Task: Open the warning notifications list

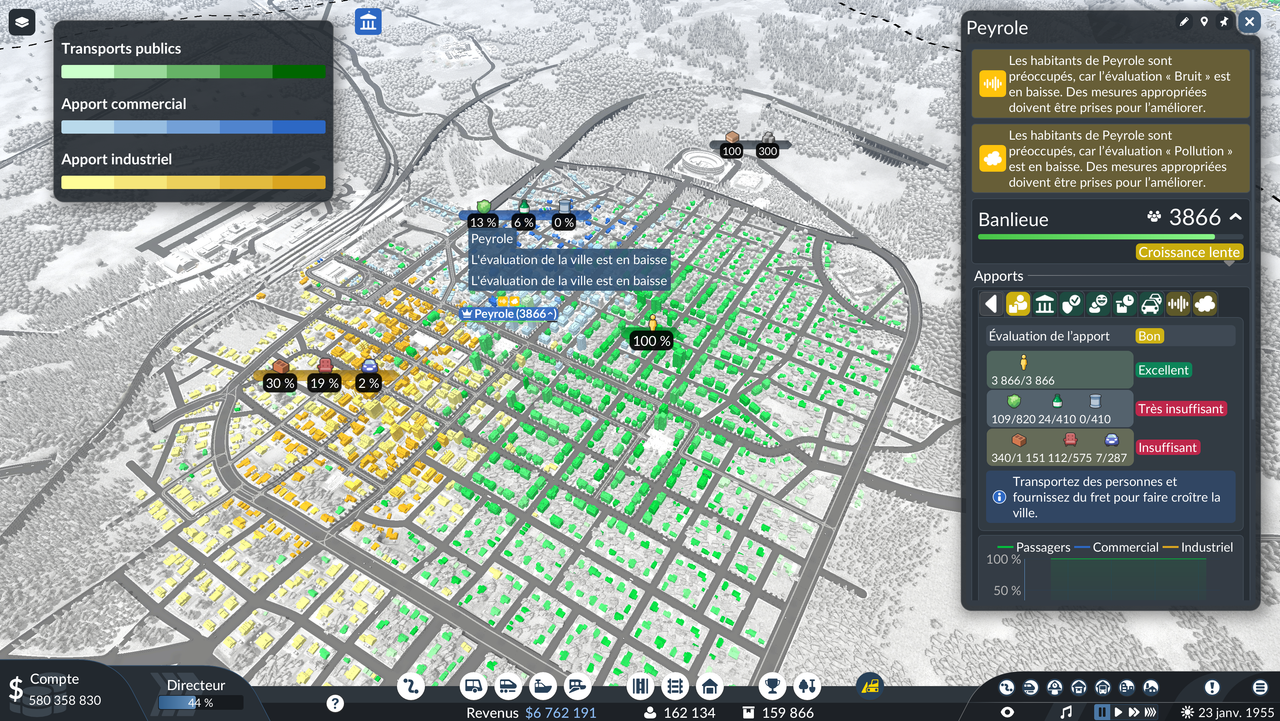Action: [1212, 687]
